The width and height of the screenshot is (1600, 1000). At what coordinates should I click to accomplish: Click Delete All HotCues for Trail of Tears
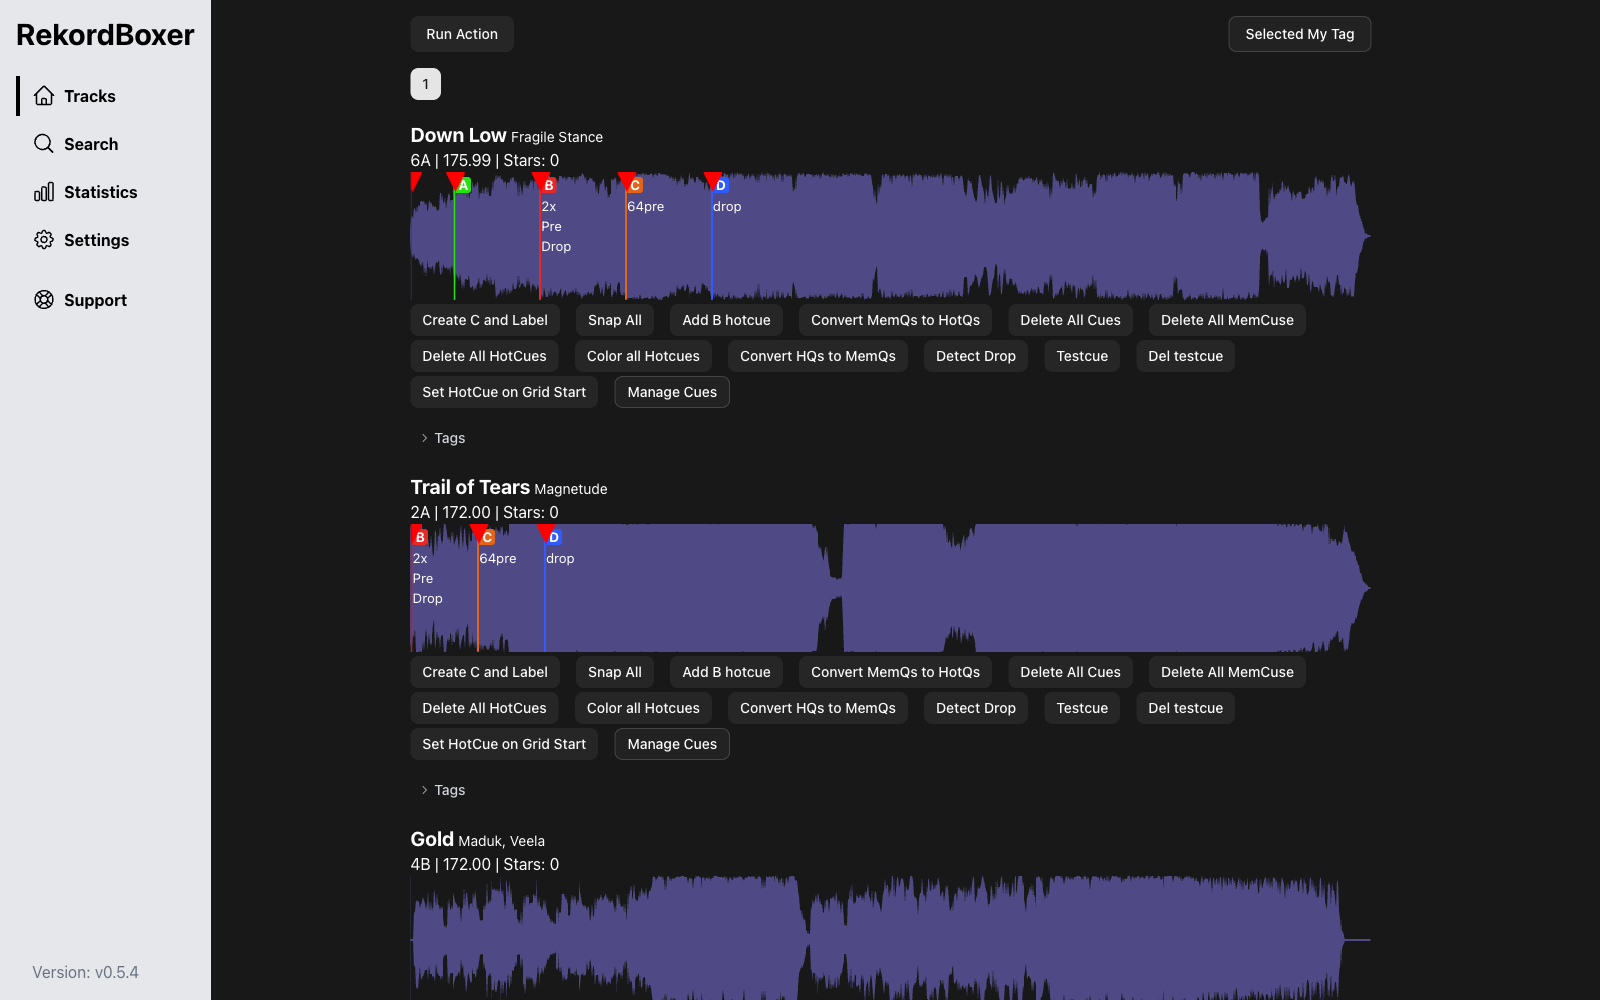point(484,708)
